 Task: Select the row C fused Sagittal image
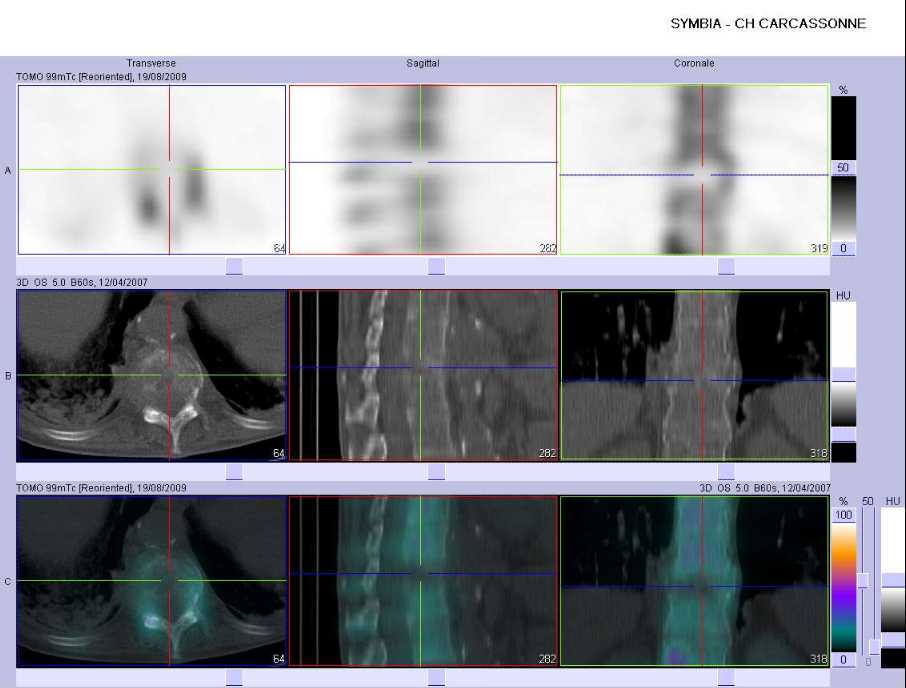click(423, 581)
